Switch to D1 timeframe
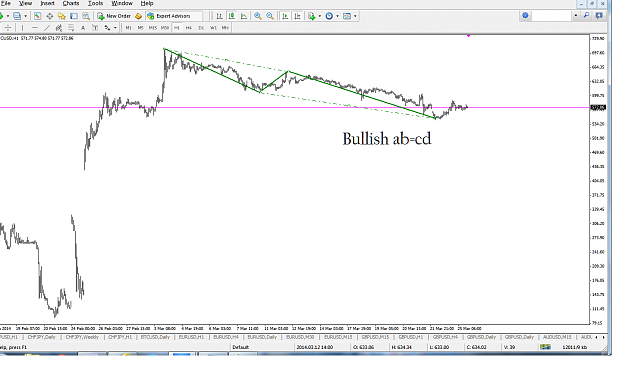The height and width of the screenshot is (371, 625). tap(201, 28)
